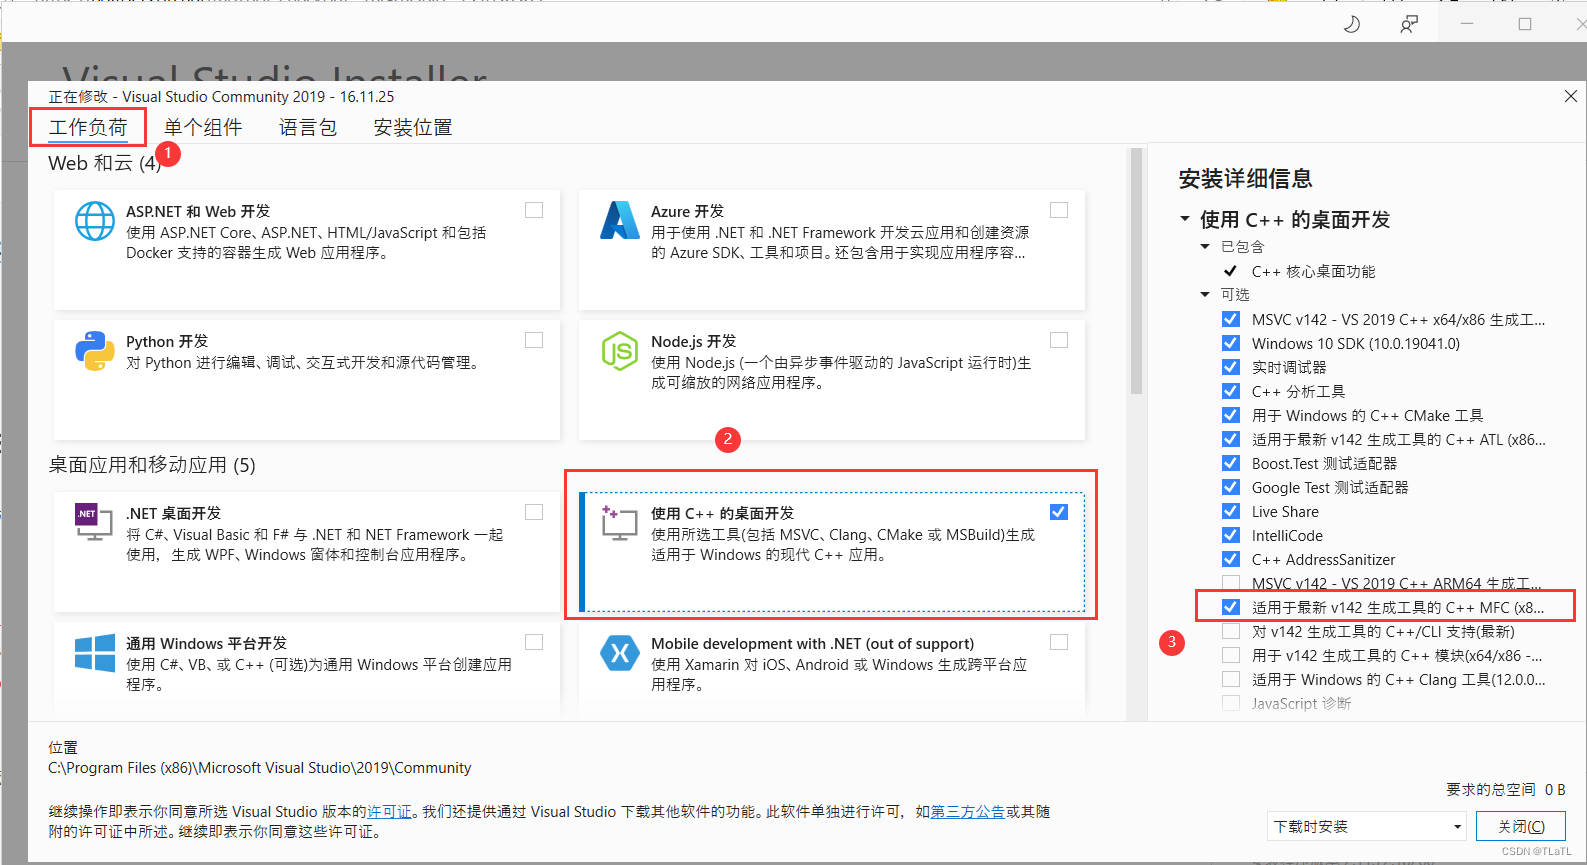Uncheck the 使用 C++ 的桌面开发 workload
This screenshot has height=865, width=1587.
[1059, 512]
